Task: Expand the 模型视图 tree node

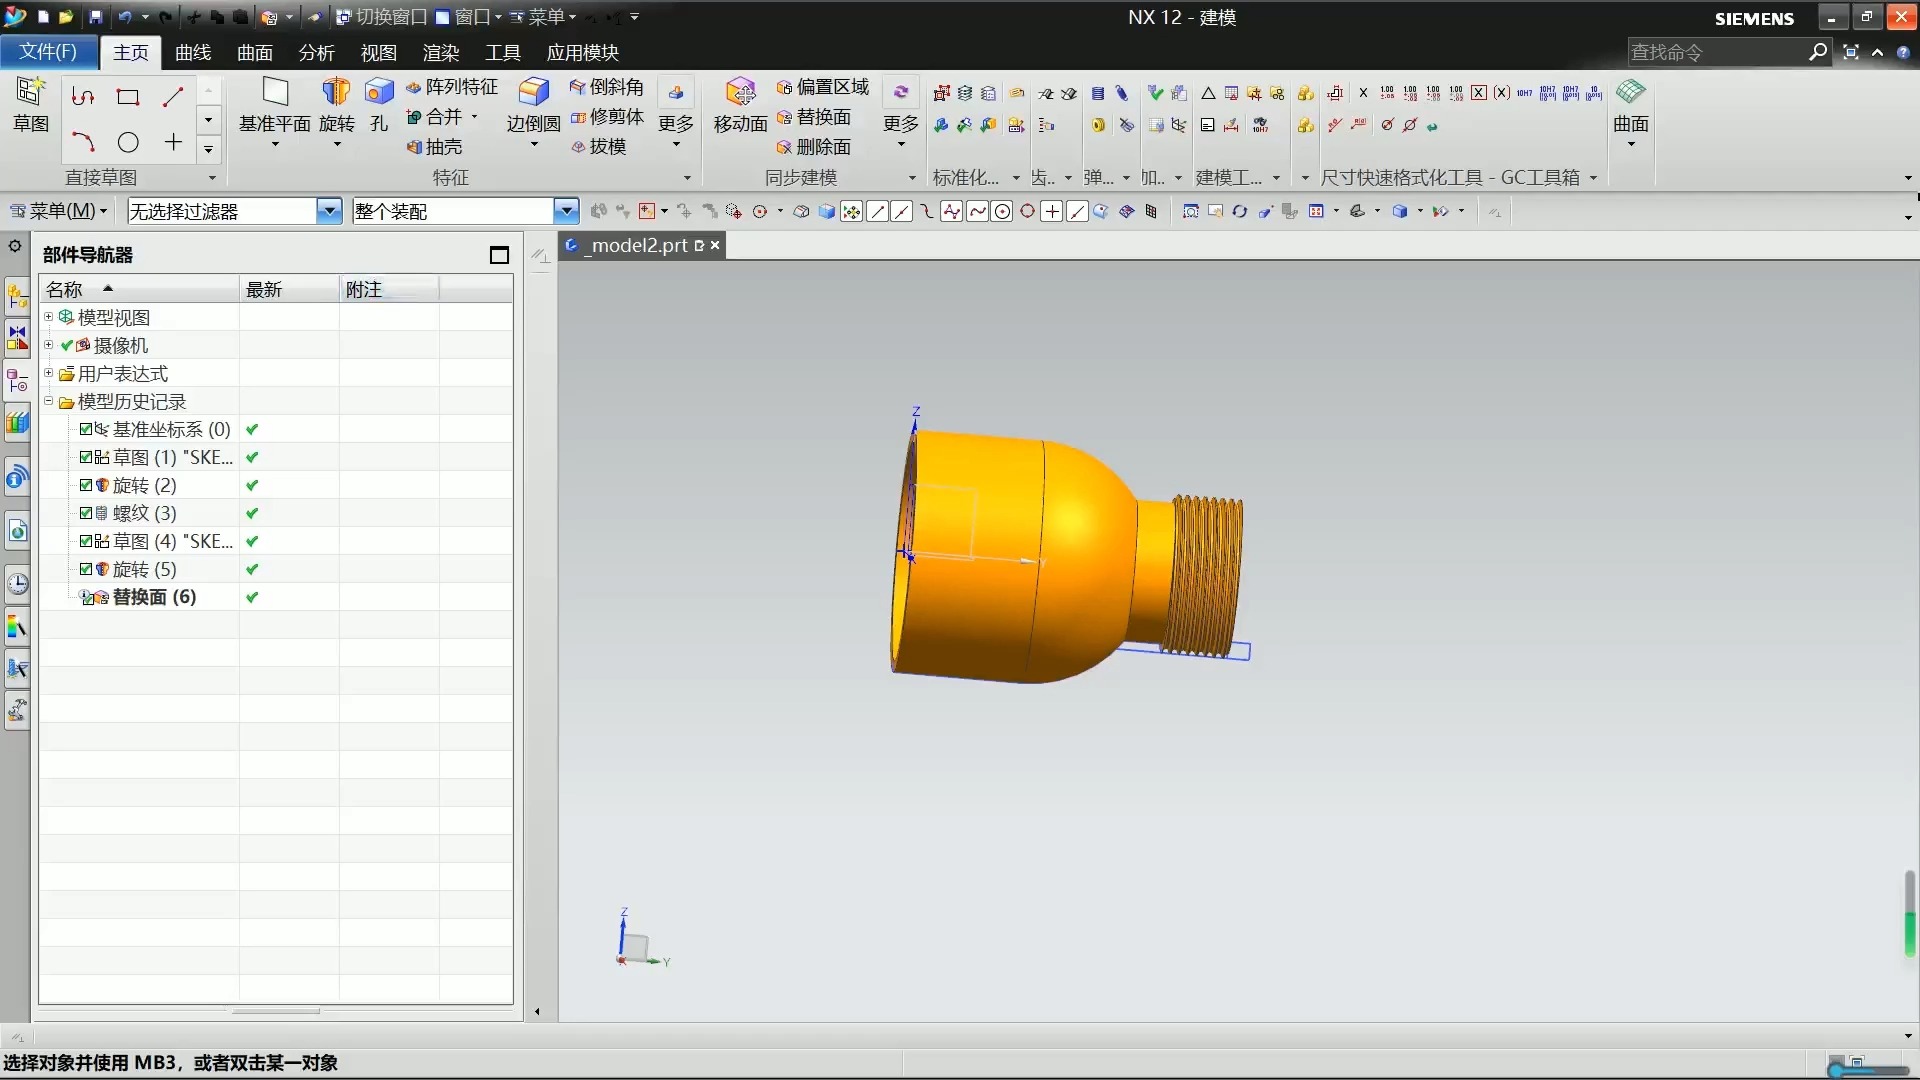Action: [x=48, y=317]
